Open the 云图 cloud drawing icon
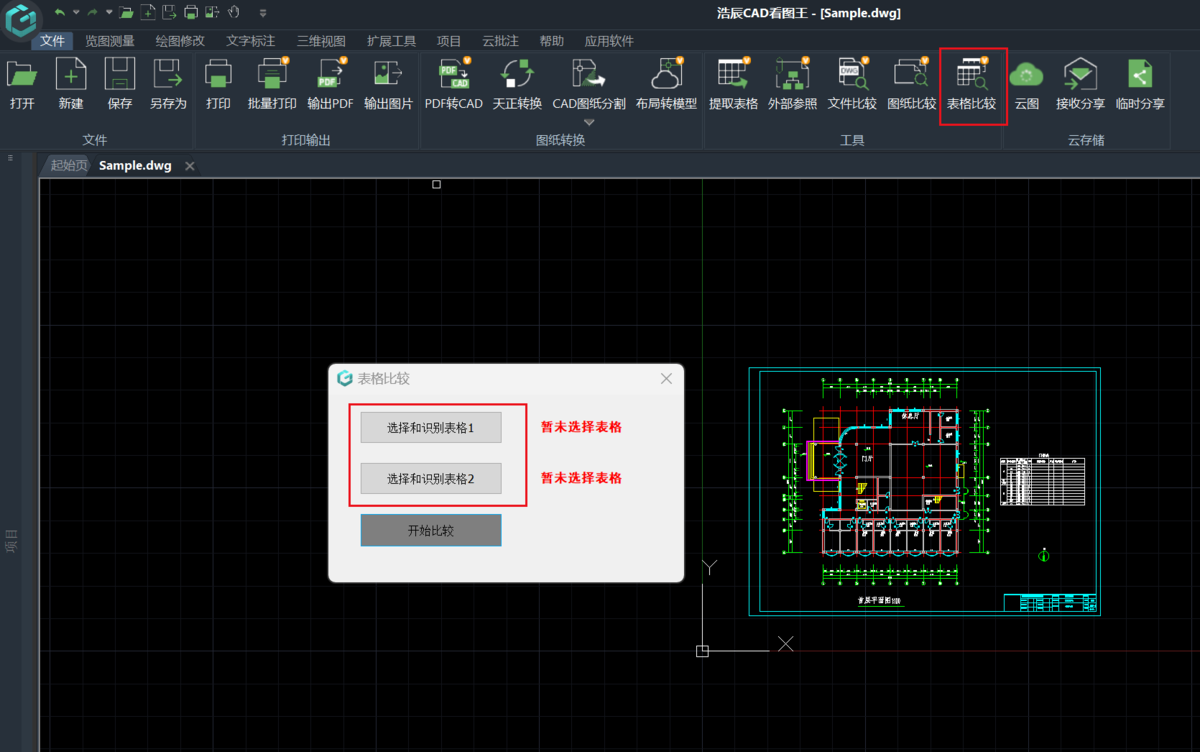Image resolution: width=1200 pixels, height=752 pixels. click(x=1026, y=83)
